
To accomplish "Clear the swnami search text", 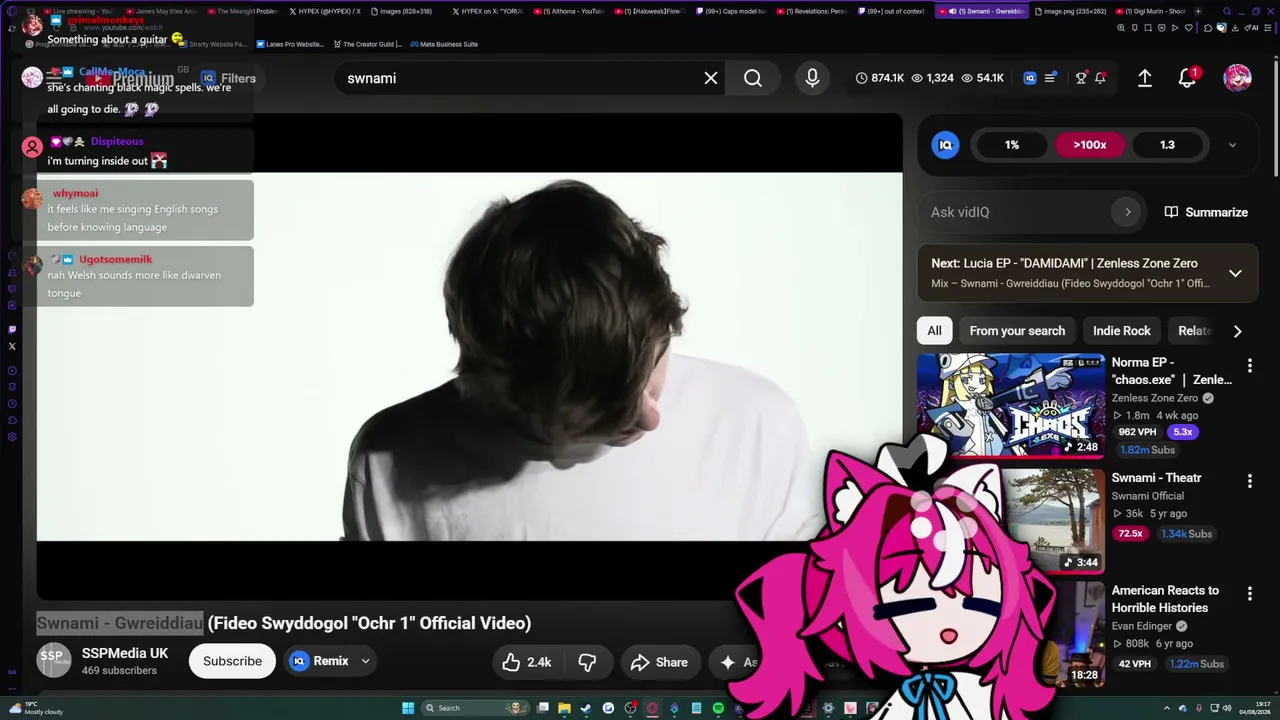I will [x=711, y=78].
